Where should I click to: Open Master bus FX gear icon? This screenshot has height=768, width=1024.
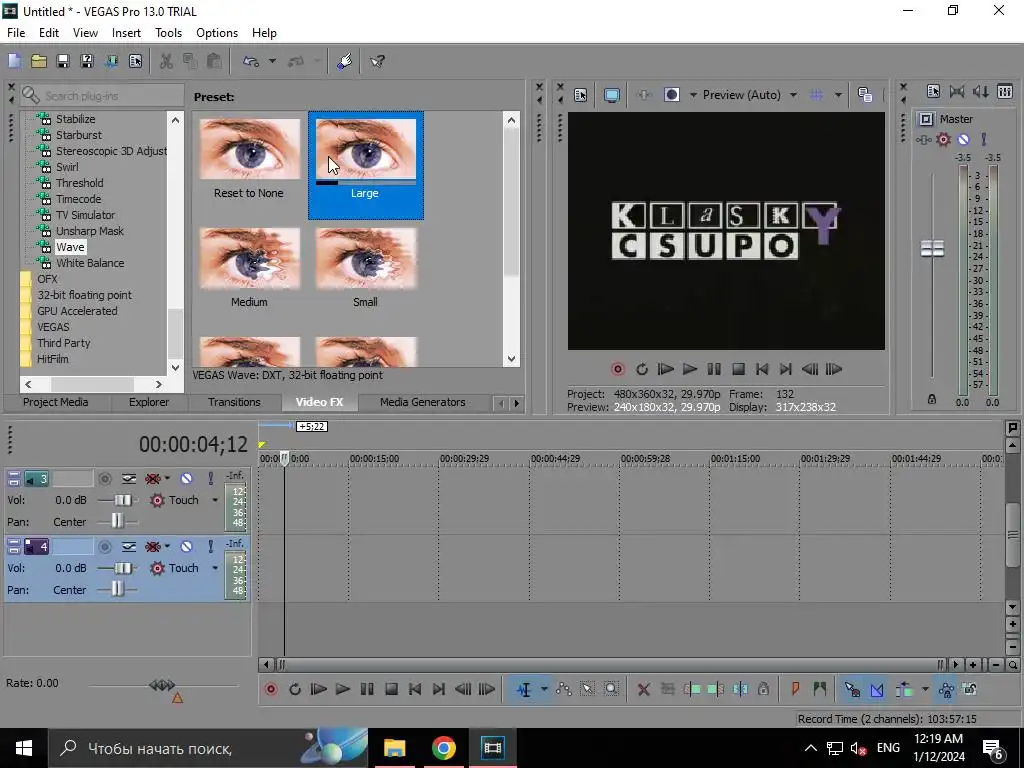click(944, 139)
